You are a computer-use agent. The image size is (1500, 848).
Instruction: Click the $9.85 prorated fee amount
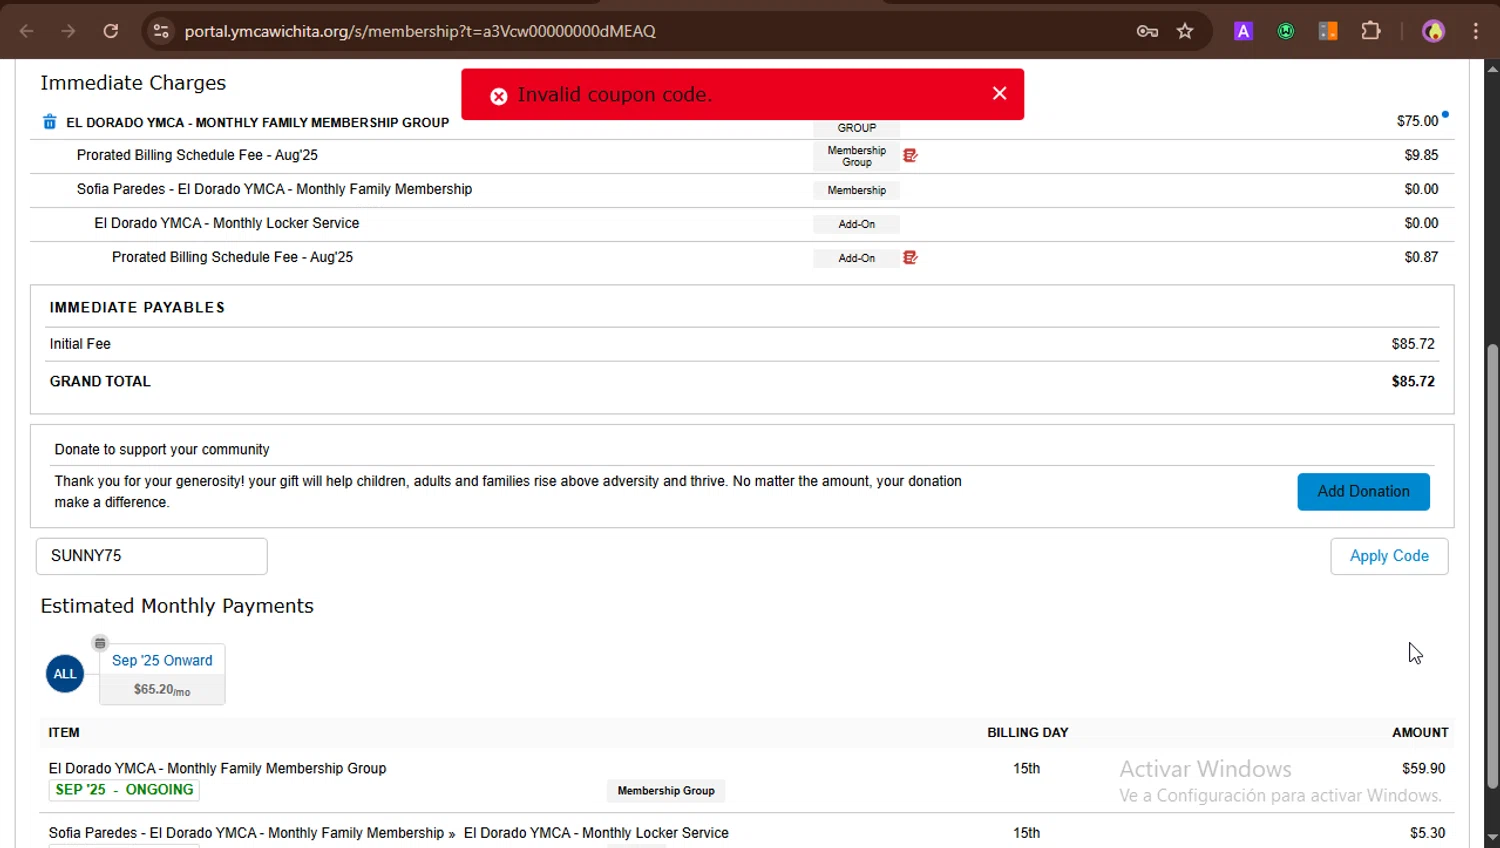(1421, 155)
